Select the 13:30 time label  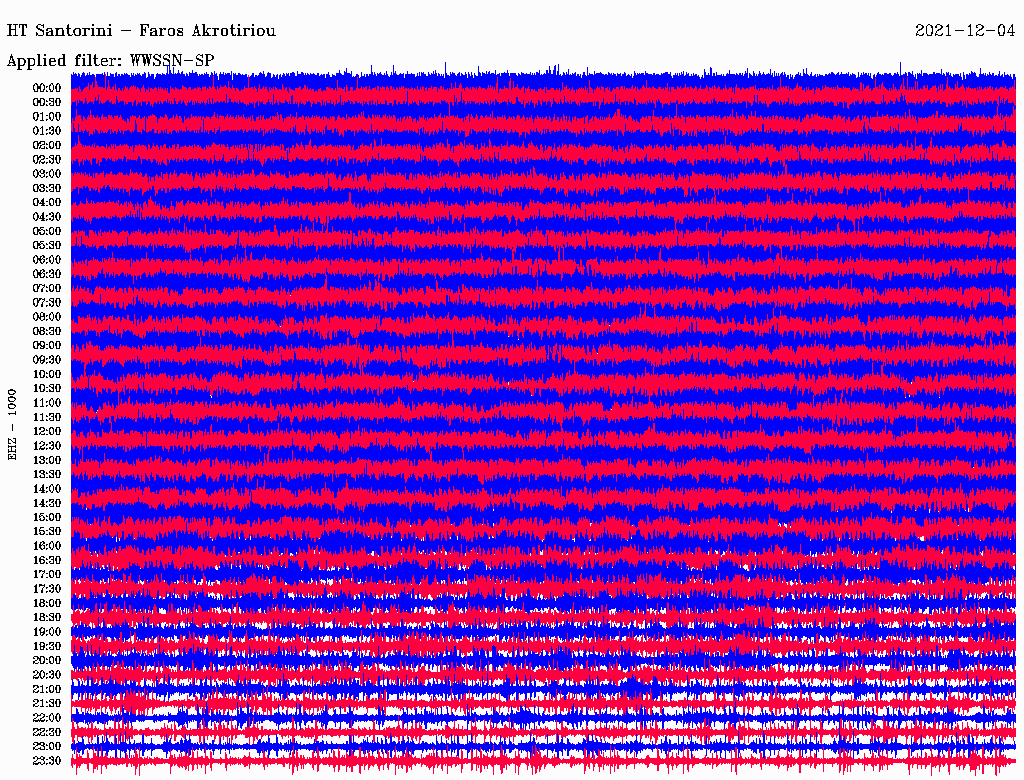click(46, 474)
